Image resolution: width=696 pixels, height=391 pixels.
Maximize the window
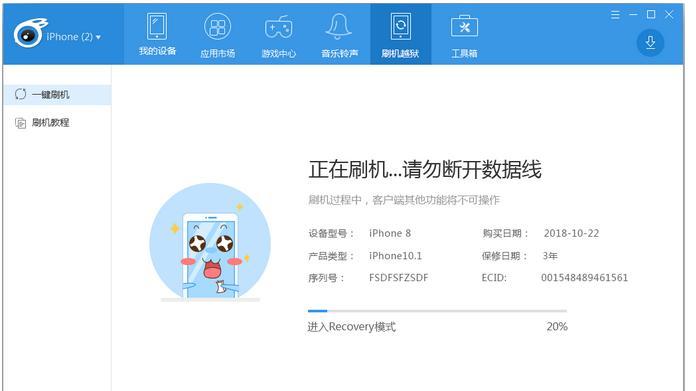click(651, 15)
